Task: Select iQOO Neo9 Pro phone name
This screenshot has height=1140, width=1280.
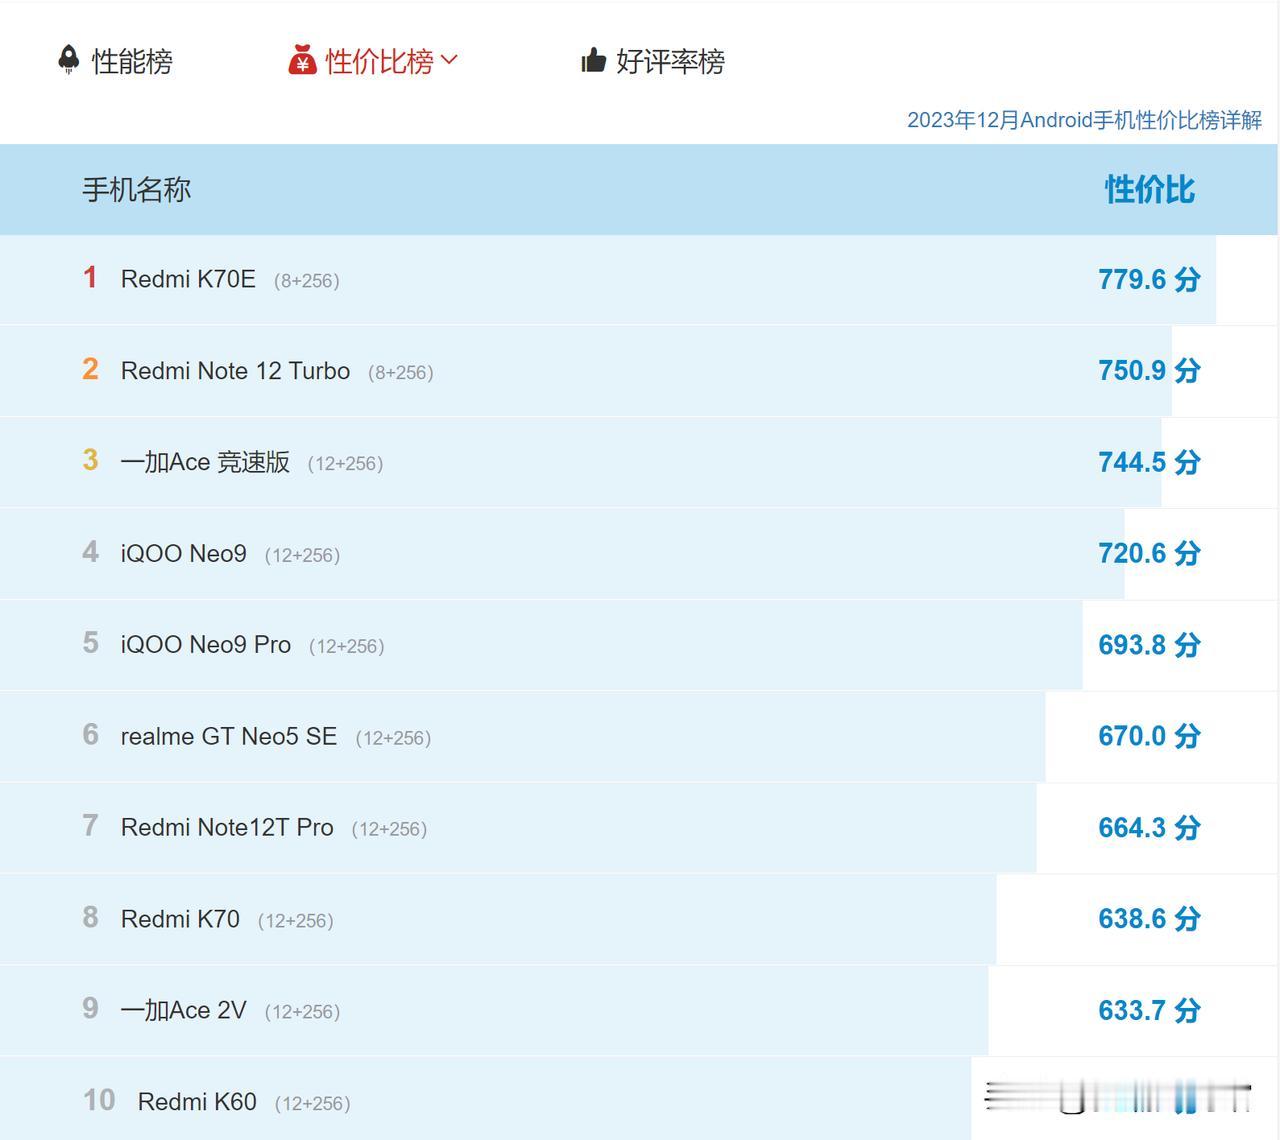Action: click(206, 645)
